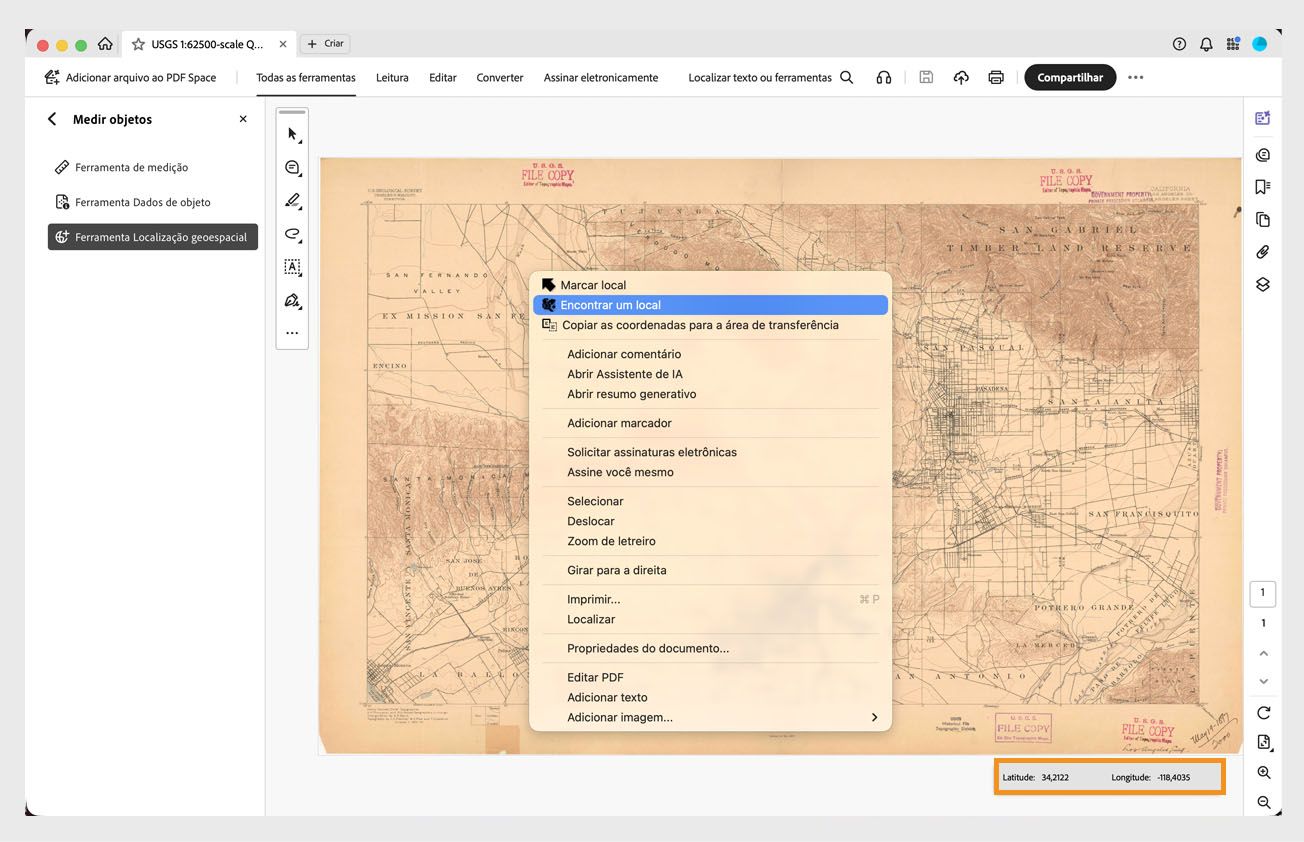
Task: Close the USGS document tab
Action: [283, 44]
